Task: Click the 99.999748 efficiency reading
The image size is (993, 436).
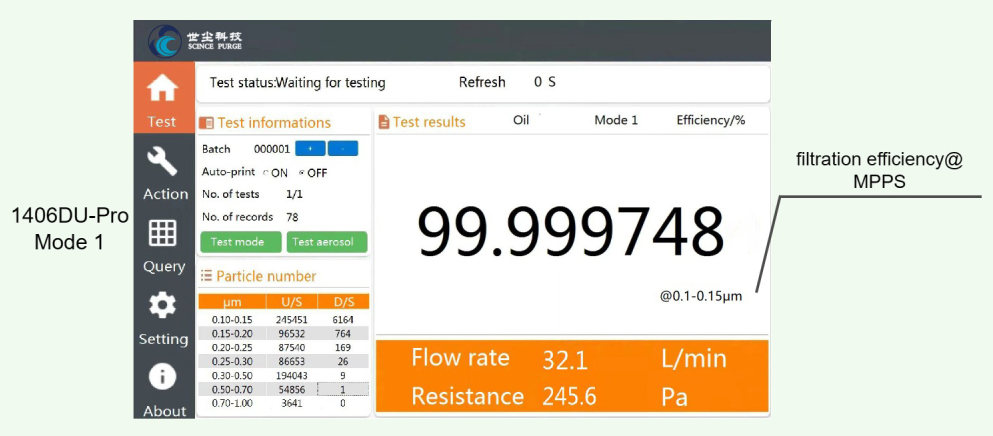Action: click(570, 232)
